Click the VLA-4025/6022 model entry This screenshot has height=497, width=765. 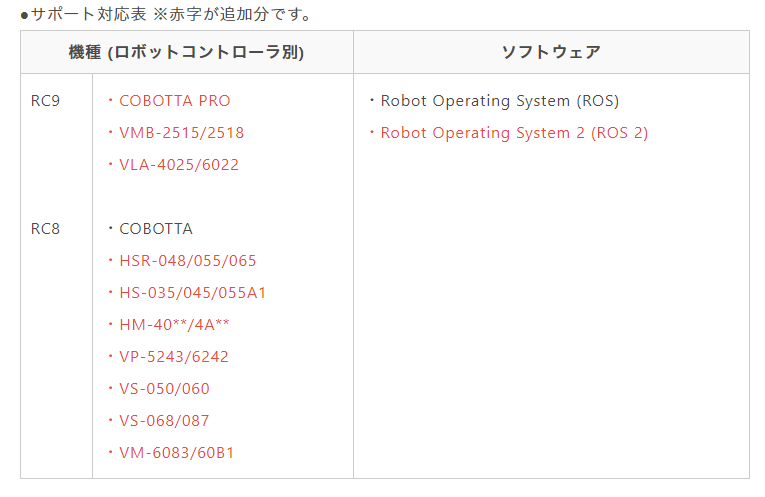pos(178,165)
